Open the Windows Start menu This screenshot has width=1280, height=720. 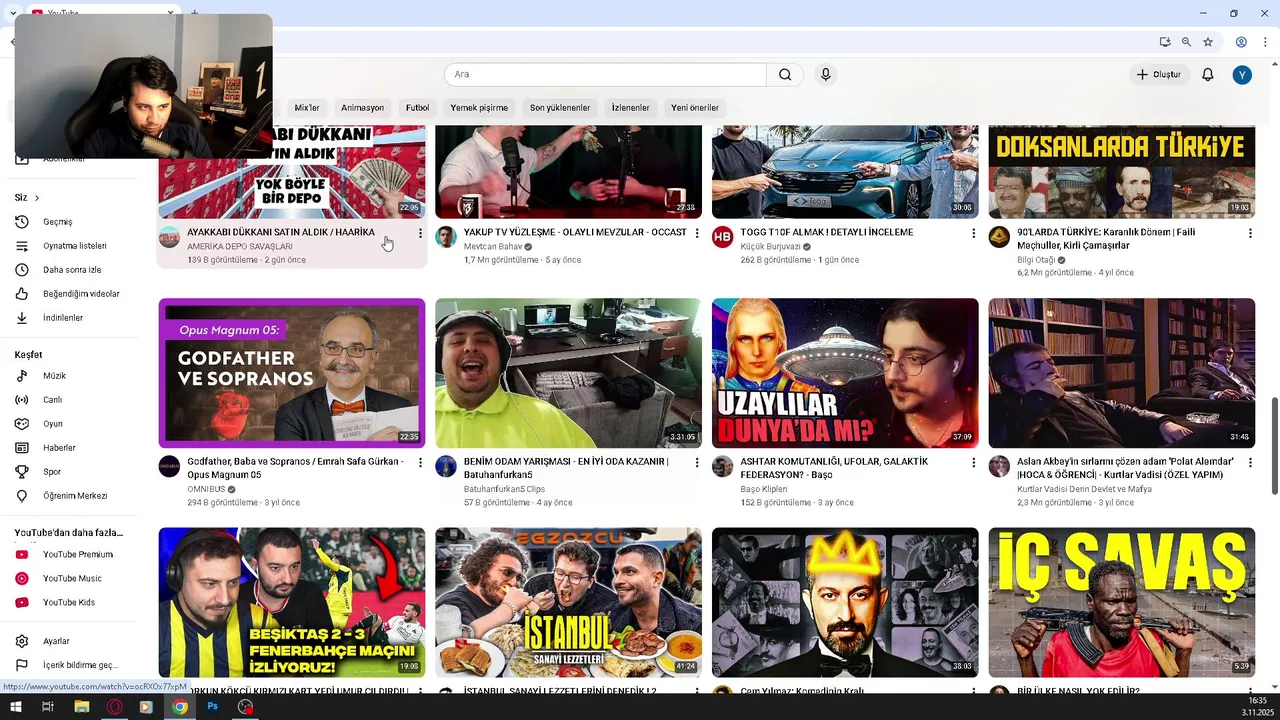click(15, 707)
